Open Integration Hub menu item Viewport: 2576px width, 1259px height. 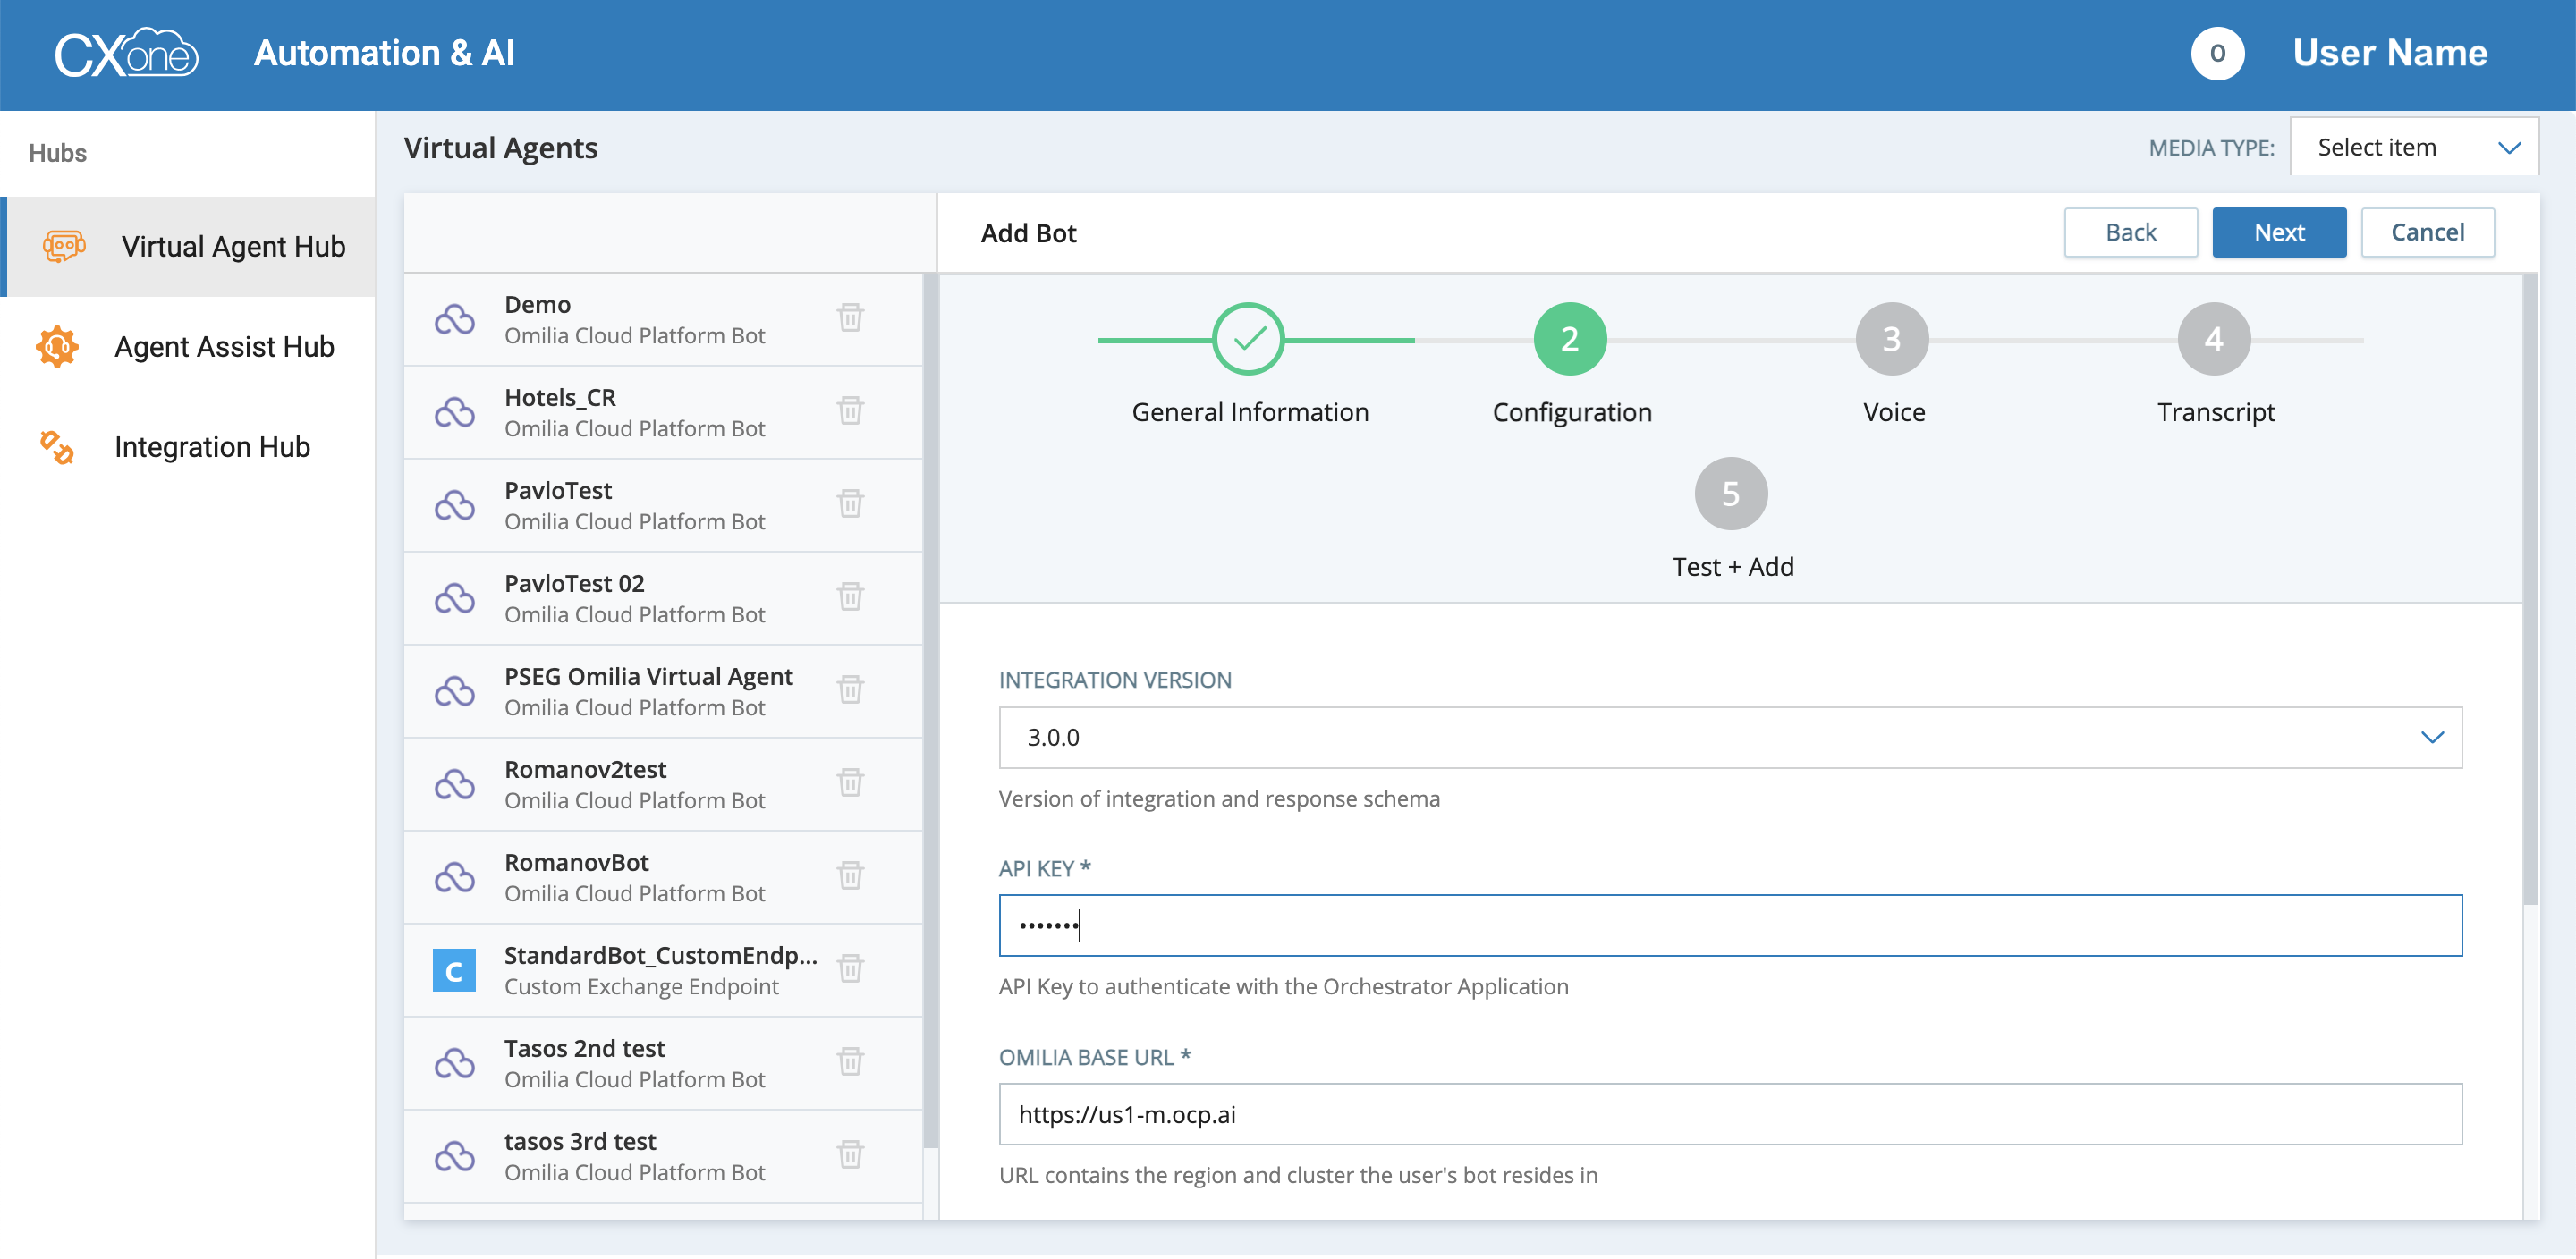pos(212,447)
